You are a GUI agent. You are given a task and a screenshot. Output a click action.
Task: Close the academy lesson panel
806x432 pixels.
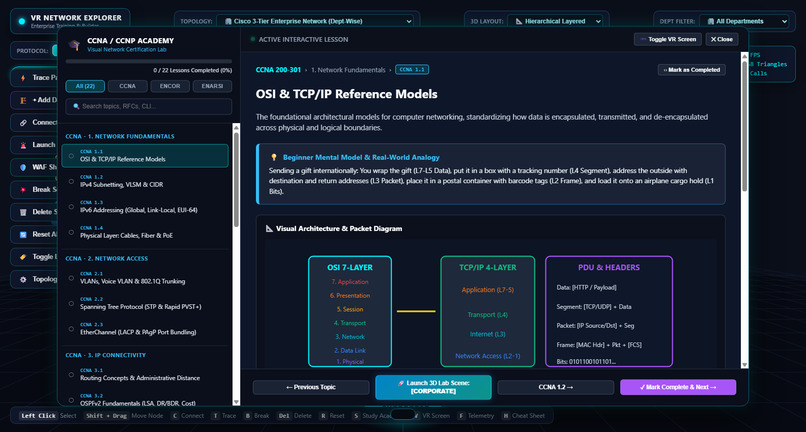722,39
